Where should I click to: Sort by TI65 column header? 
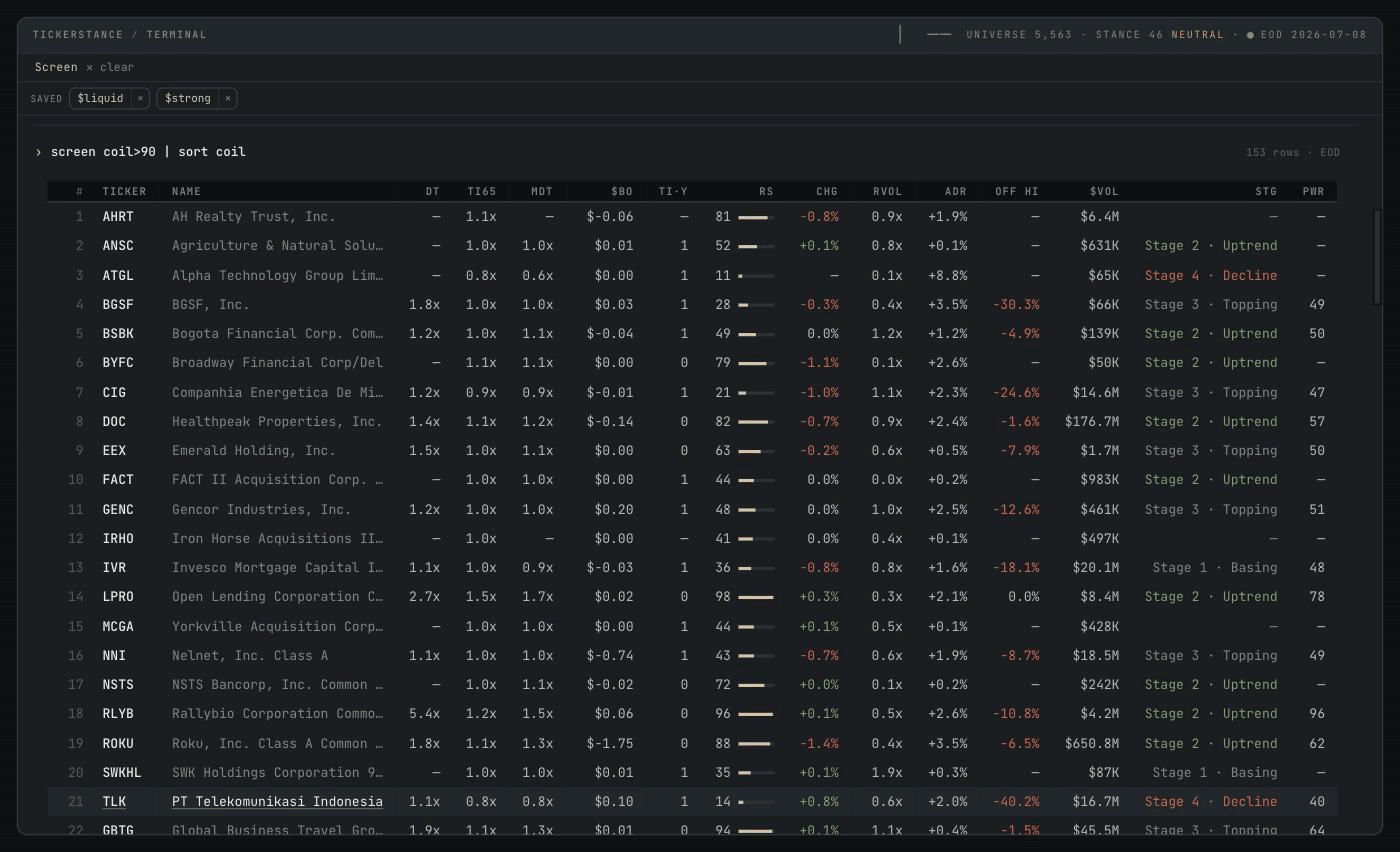click(482, 191)
